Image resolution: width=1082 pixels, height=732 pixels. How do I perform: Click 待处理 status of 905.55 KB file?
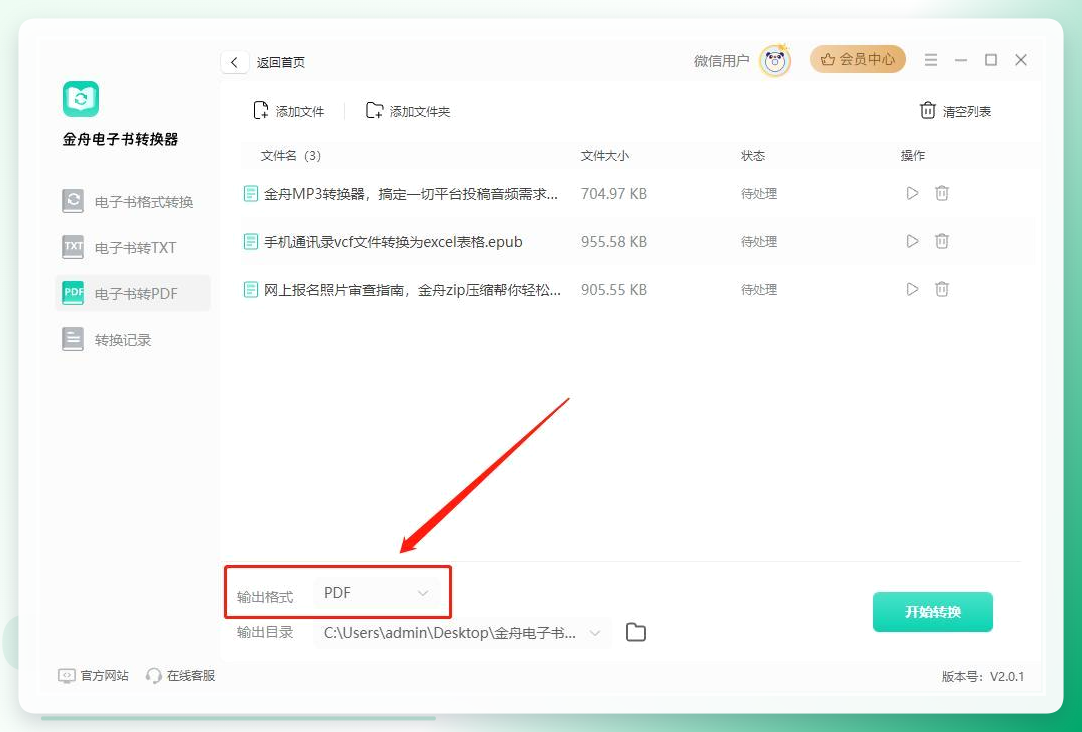759,290
